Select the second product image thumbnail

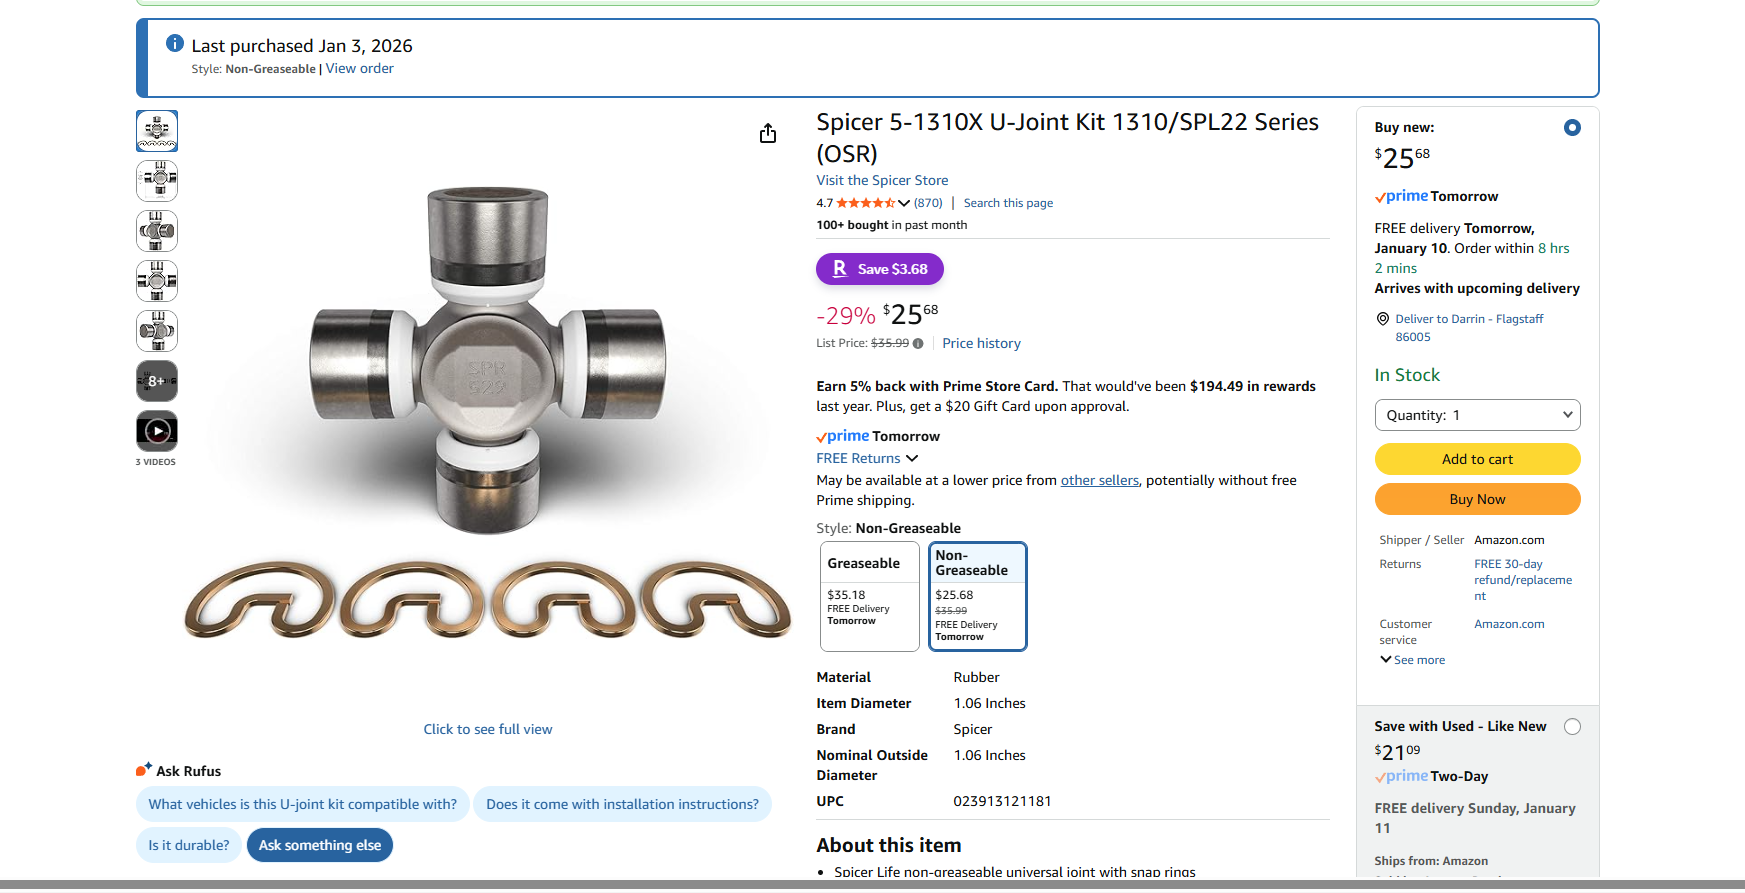(157, 181)
